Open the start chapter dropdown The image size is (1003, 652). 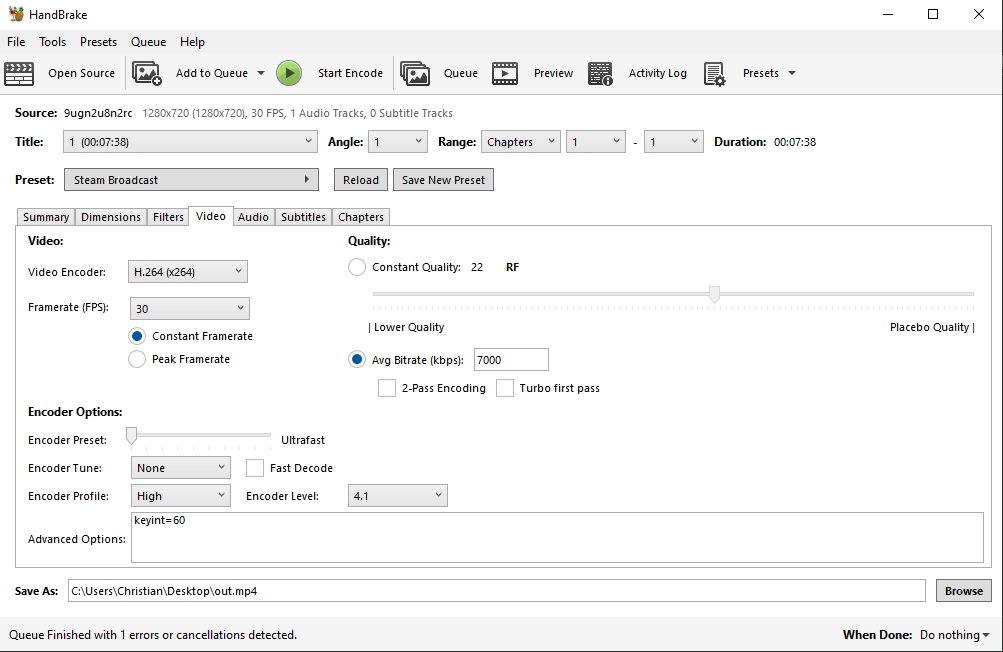coord(596,141)
